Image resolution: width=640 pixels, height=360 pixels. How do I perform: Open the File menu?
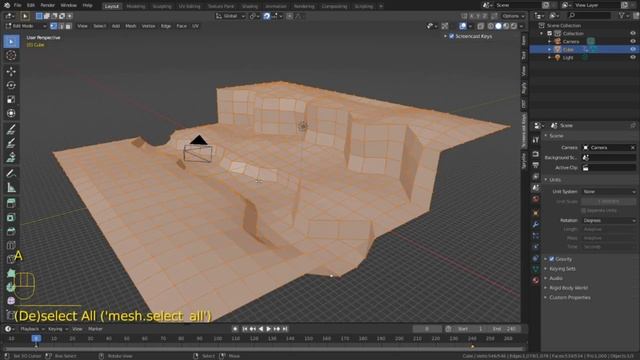tap(18, 5)
